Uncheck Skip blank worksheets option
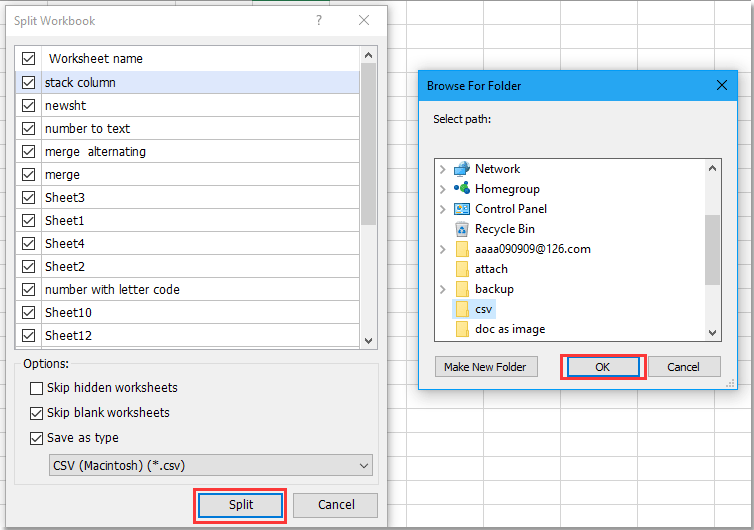 pos(37,412)
